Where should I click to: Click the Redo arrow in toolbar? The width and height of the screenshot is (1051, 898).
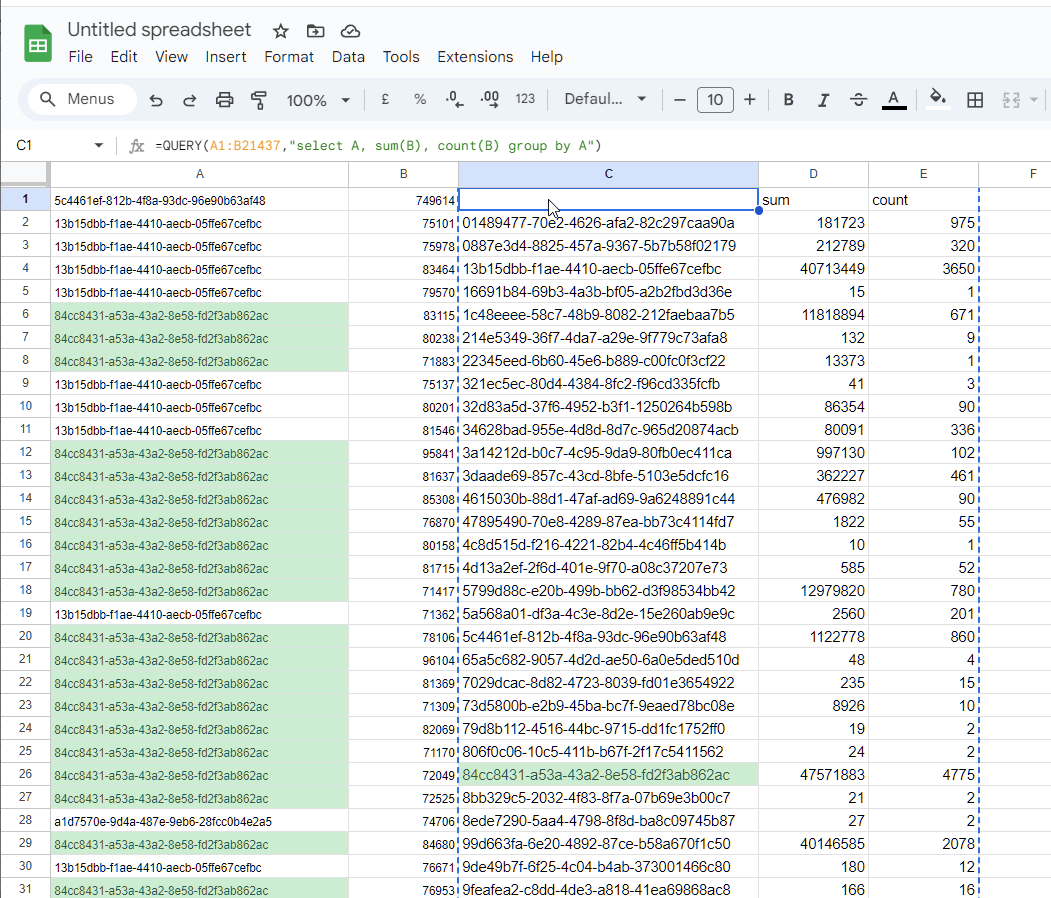point(189,100)
